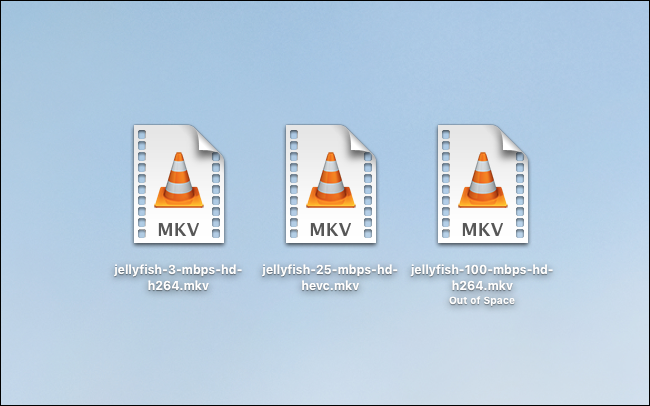Screen dimensions: 650x406
Task: Click the filename text jellyfish-3-mbps-hd-h264.mkv
Action: click(178, 278)
